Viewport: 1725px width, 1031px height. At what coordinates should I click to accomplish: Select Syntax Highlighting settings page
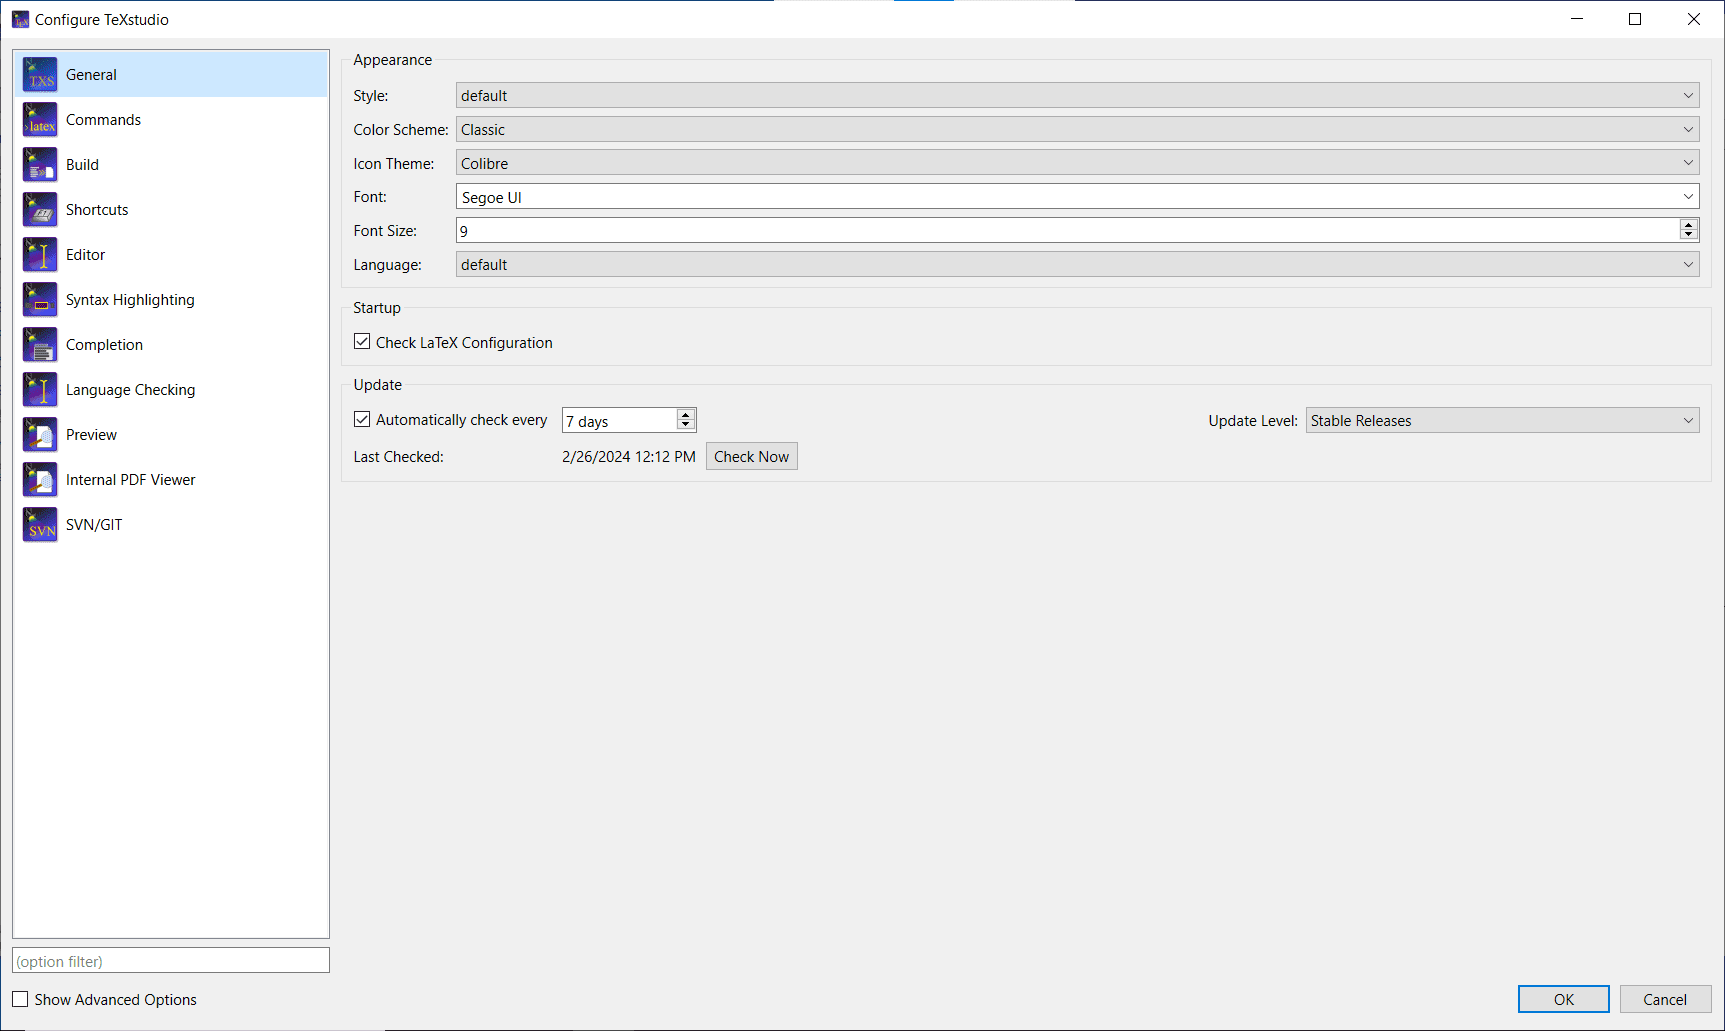click(x=171, y=300)
